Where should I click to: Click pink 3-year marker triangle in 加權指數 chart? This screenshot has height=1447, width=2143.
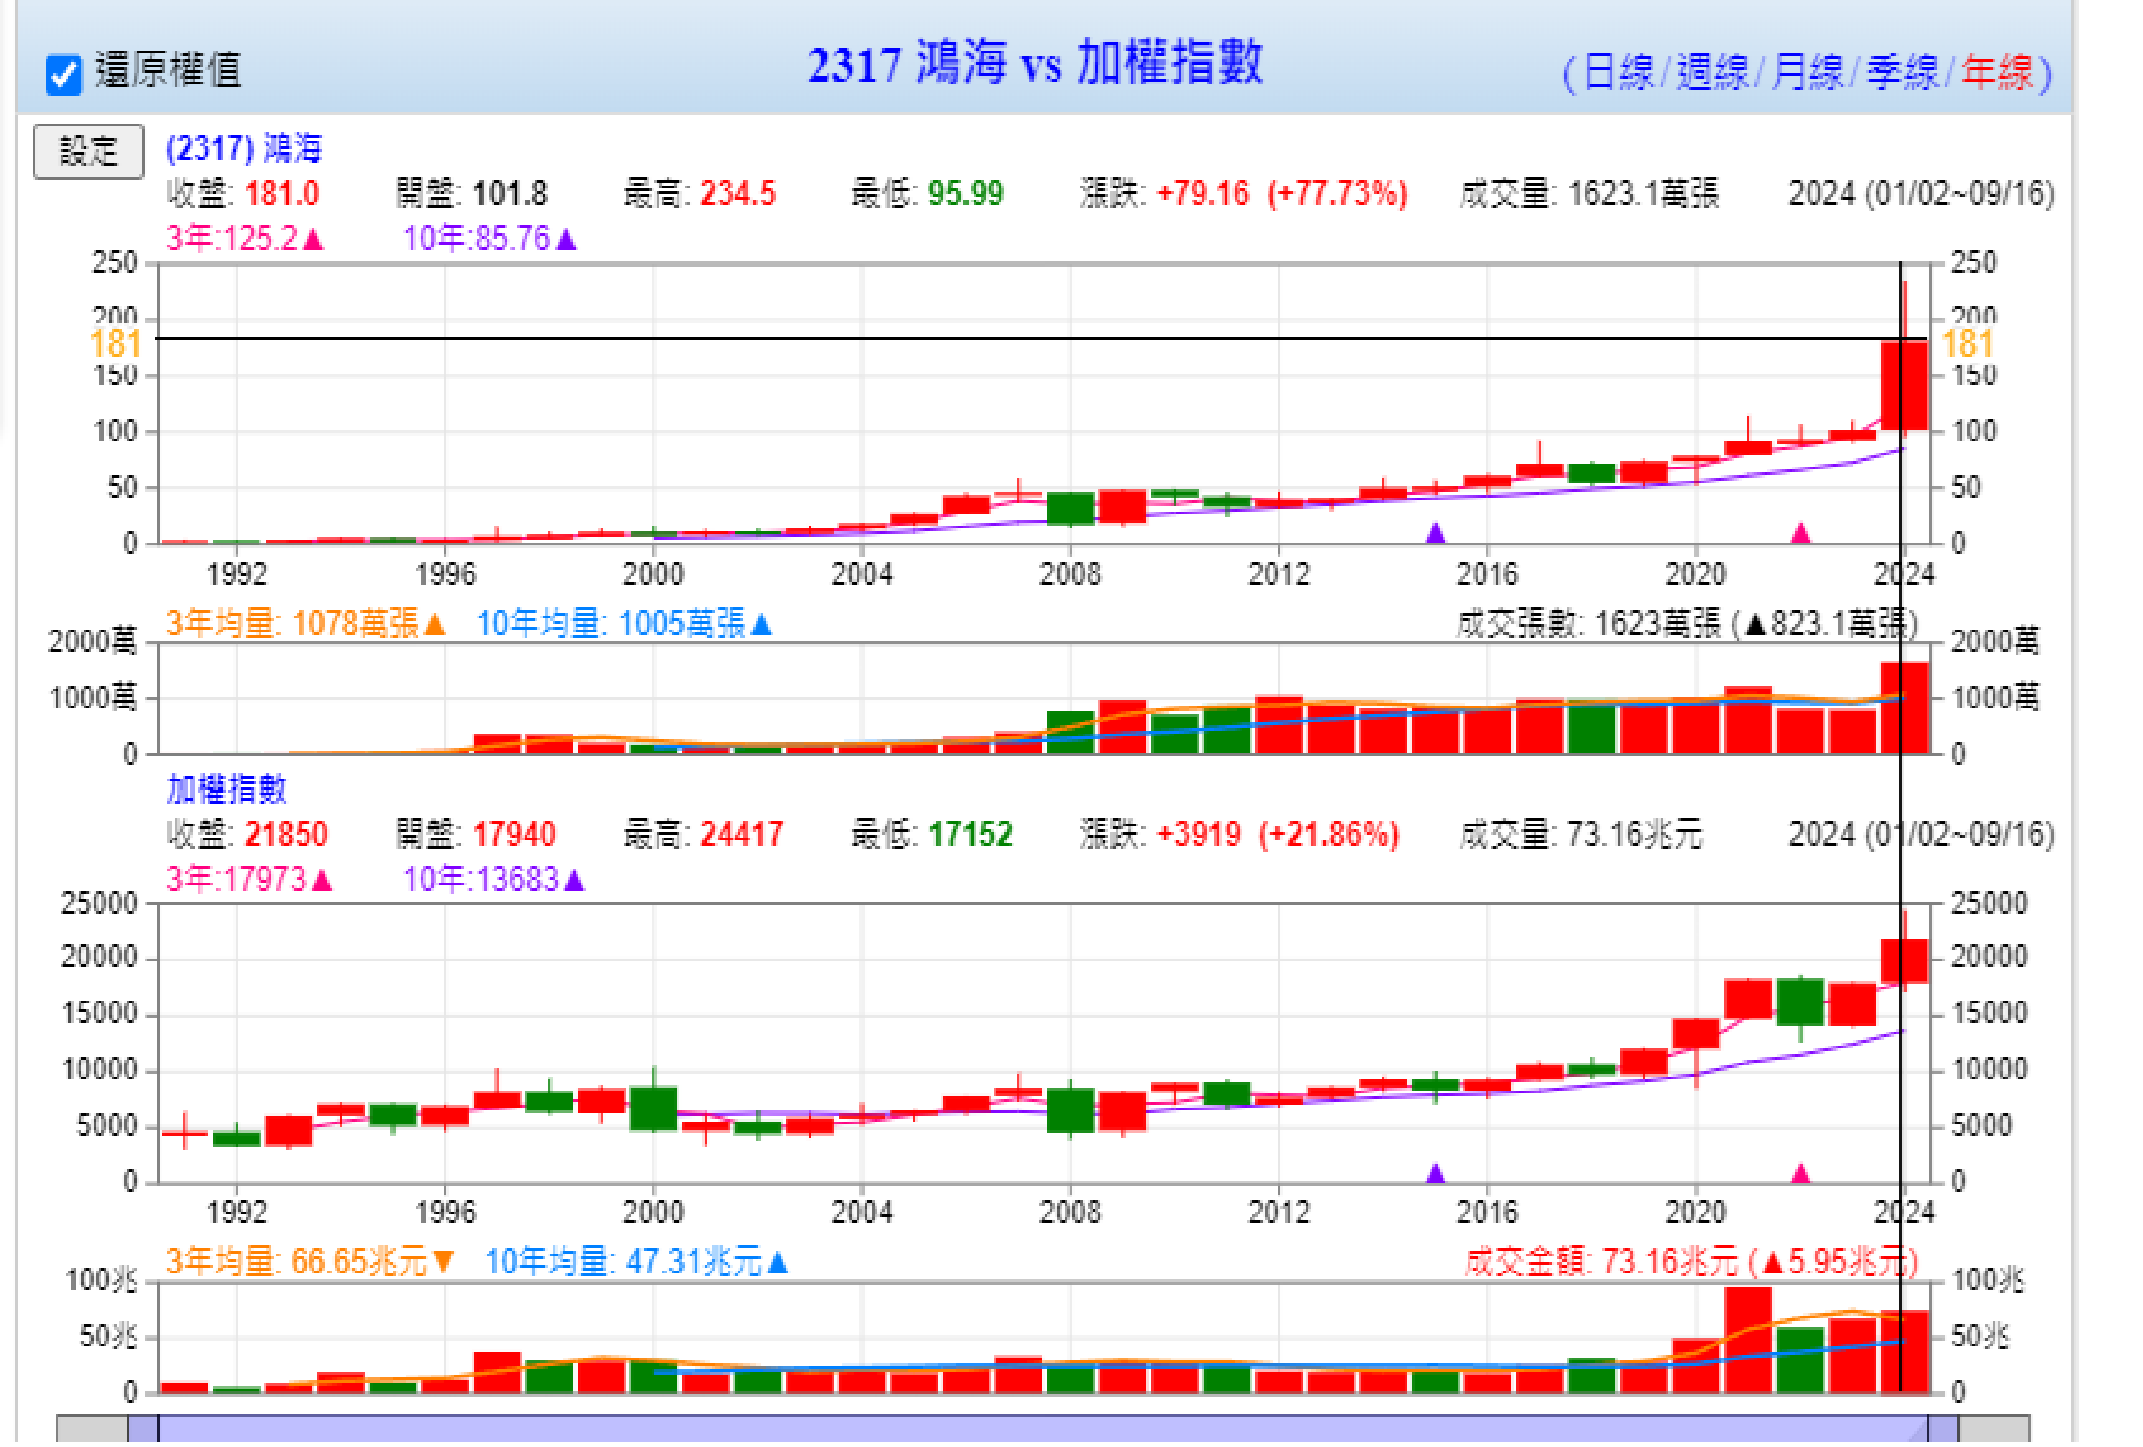pyautogui.click(x=1800, y=1173)
